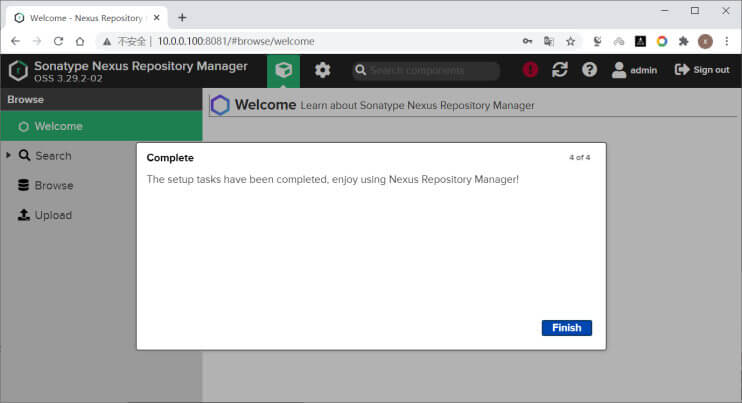This screenshot has height=403, width=742.
Task: Click the translate page icon
Action: [x=549, y=41]
